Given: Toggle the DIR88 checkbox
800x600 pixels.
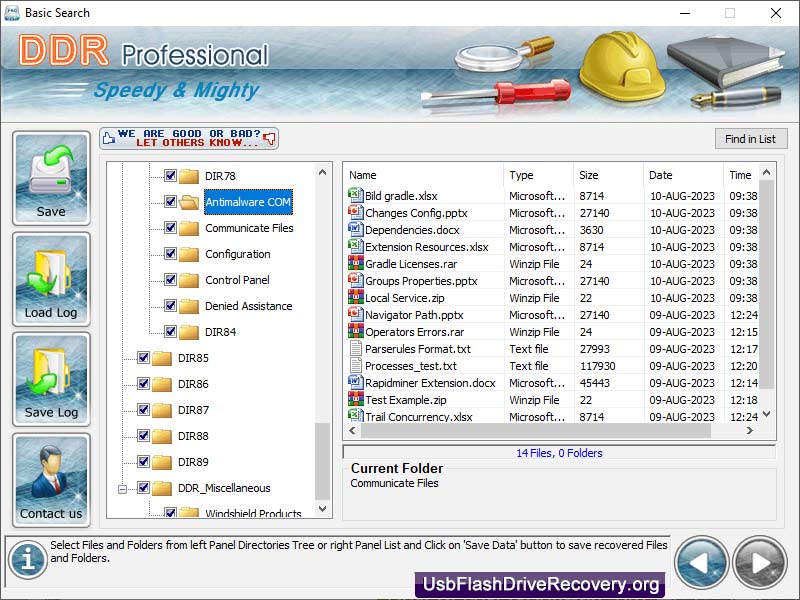Looking at the screenshot, I should click(x=143, y=436).
